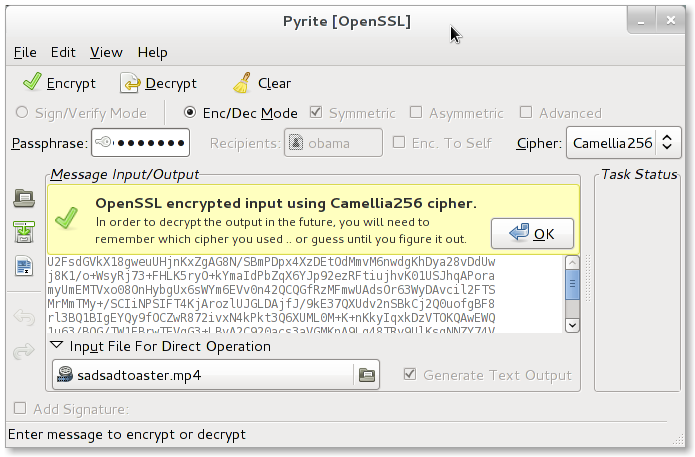Collapse Input File For Direct Operation expander
Screen dimensions: 695x457
(x=57, y=345)
